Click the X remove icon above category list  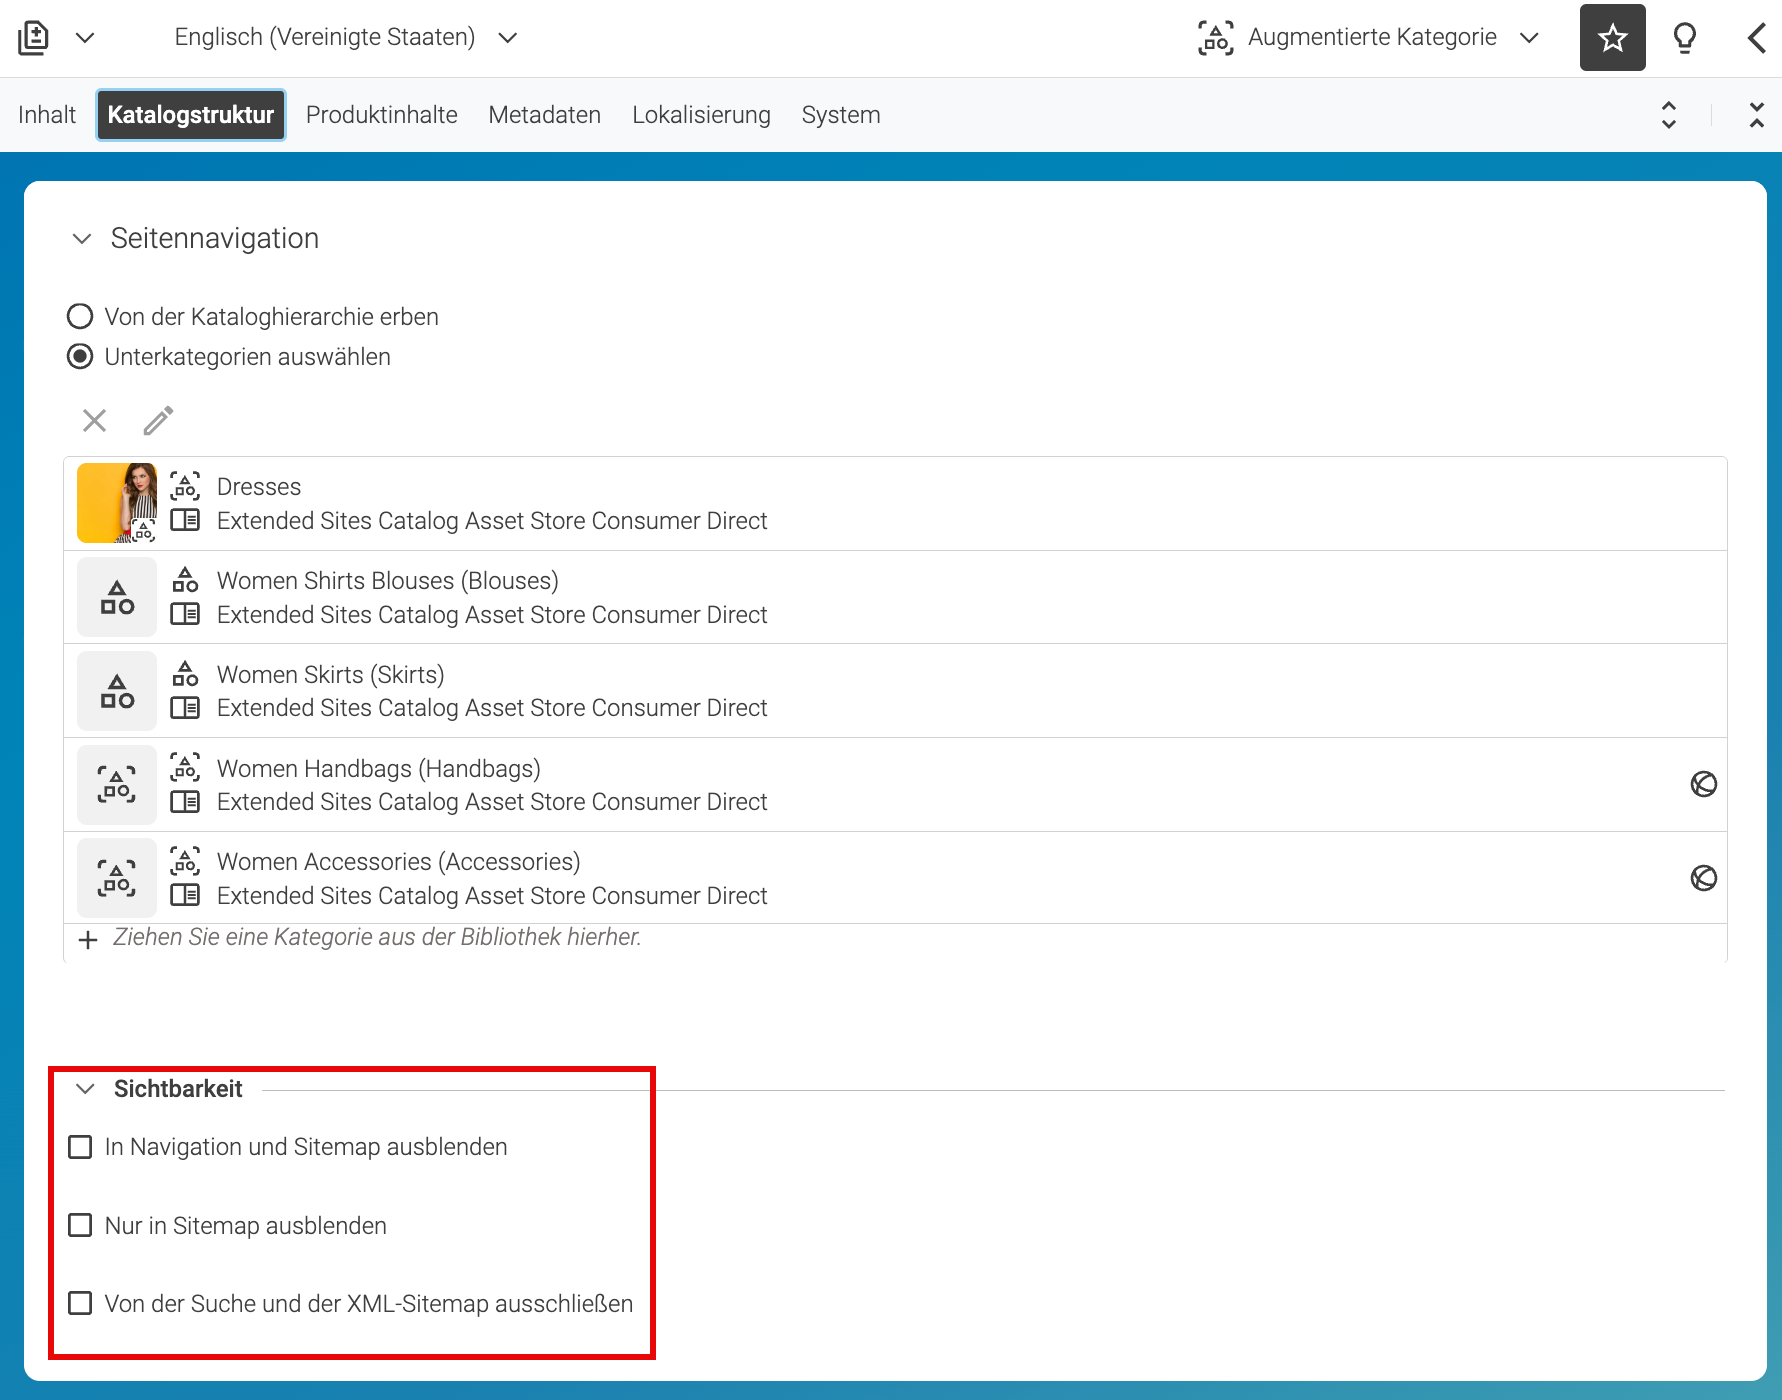coord(95,421)
